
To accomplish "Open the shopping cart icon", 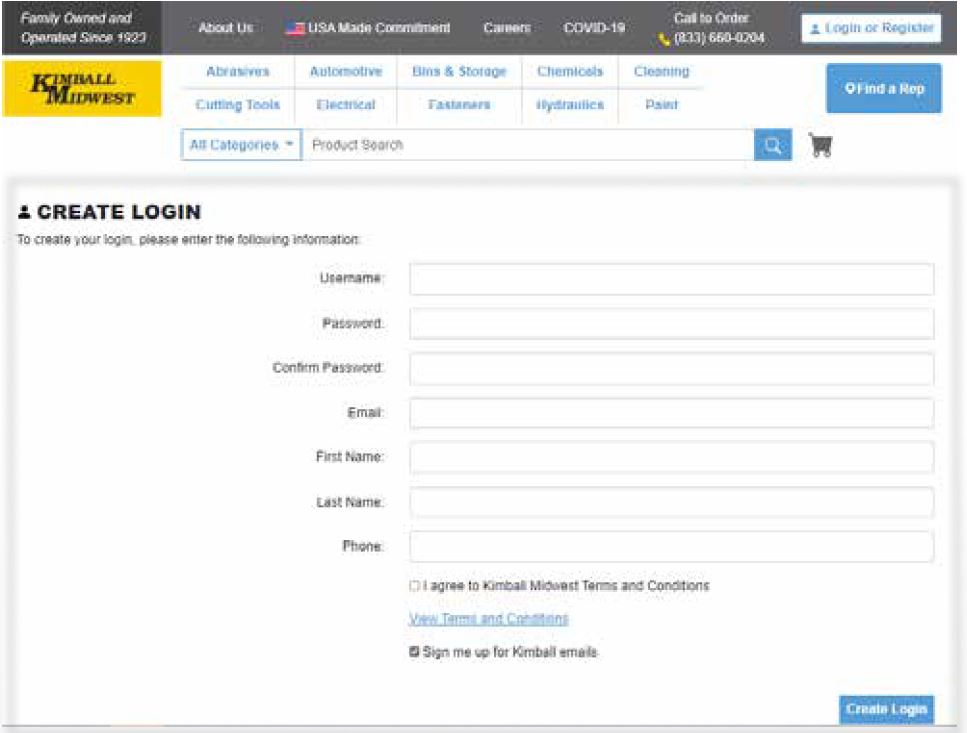I will click(820, 146).
